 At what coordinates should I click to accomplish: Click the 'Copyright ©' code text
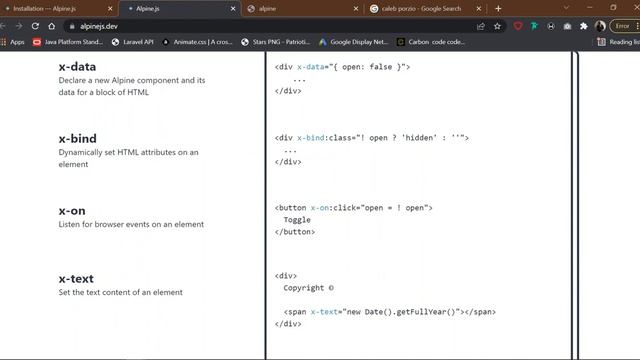click(309, 288)
